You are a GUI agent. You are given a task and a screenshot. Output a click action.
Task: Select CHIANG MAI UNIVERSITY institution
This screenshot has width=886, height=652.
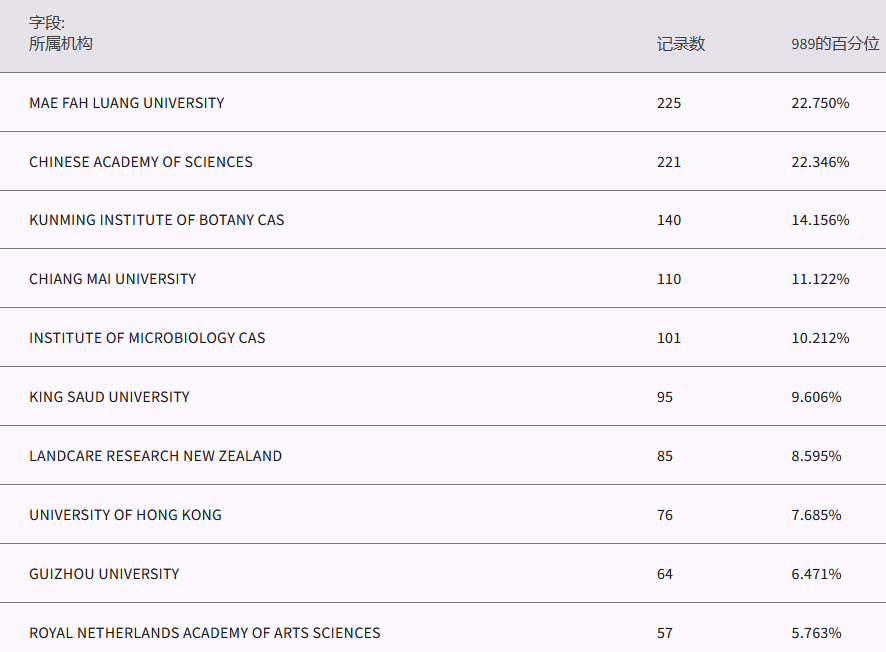(x=113, y=279)
